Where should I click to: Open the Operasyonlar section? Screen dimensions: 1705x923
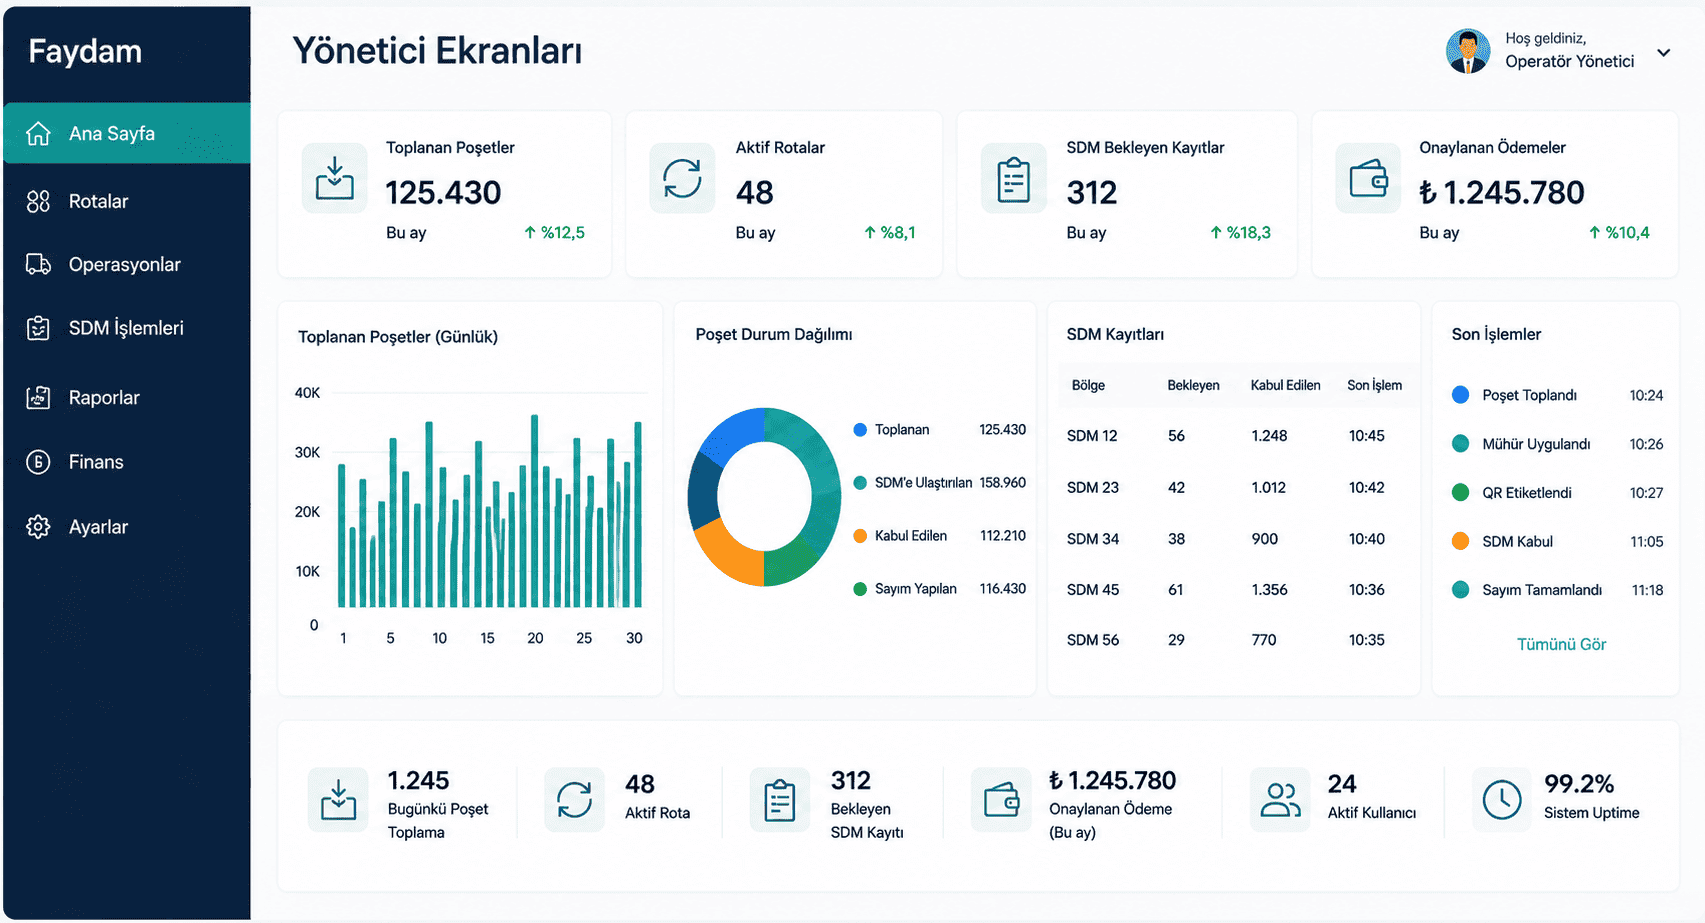(127, 265)
